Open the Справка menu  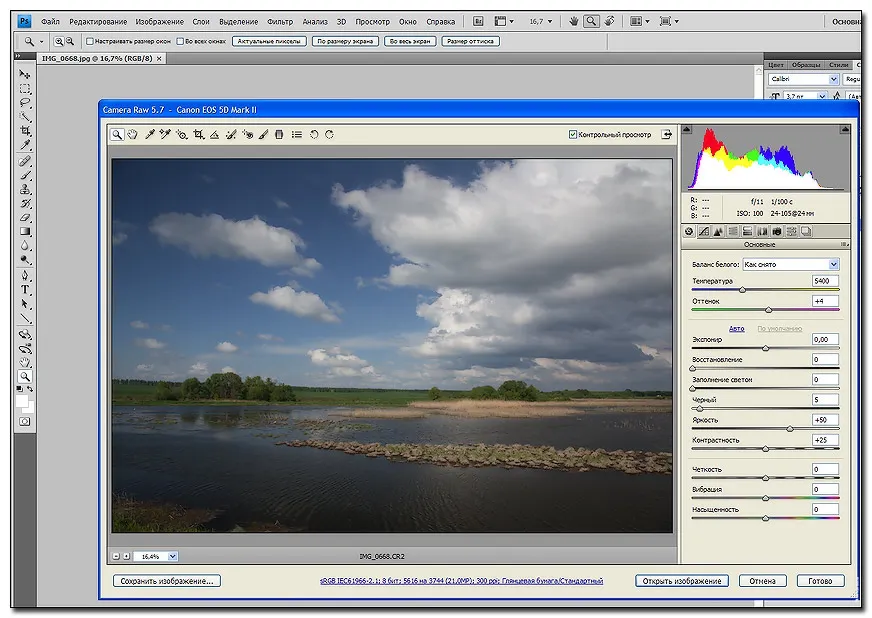[x=440, y=22]
